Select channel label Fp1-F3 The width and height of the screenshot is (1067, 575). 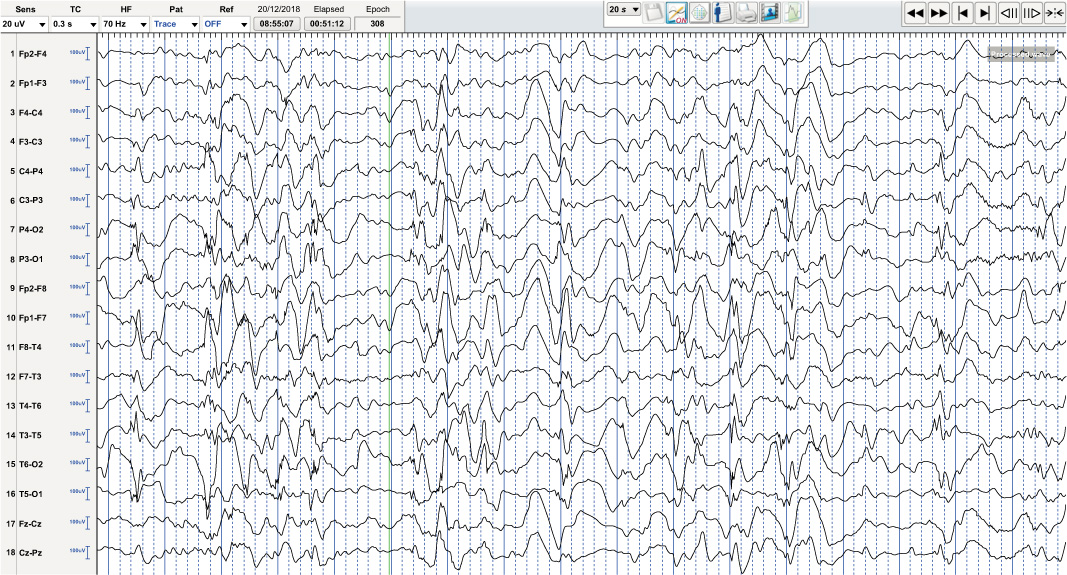click(33, 83)
